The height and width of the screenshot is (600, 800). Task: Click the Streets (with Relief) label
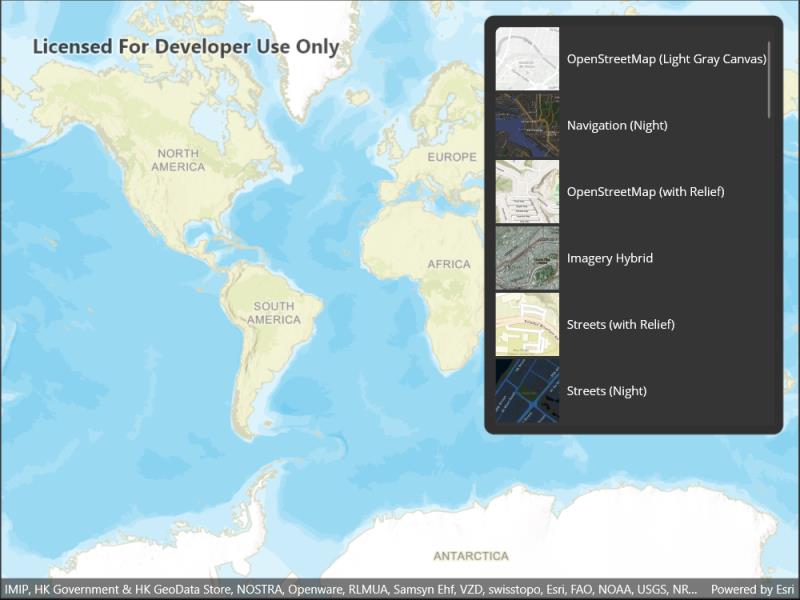620,324
